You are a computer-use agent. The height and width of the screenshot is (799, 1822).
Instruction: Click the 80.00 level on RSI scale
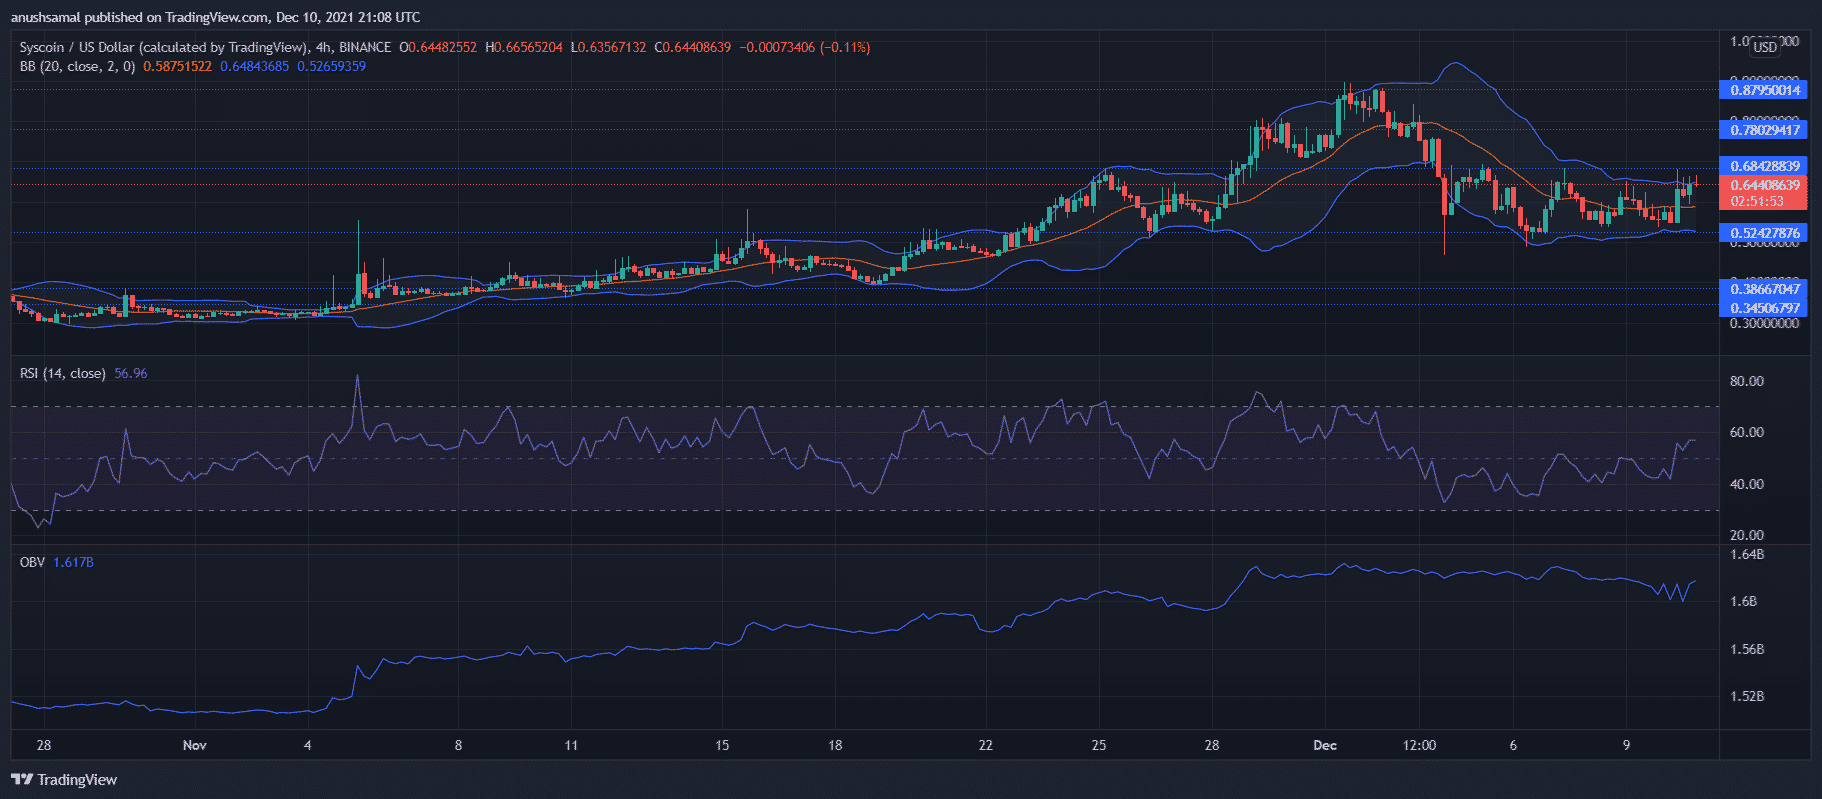(1747, 381)
